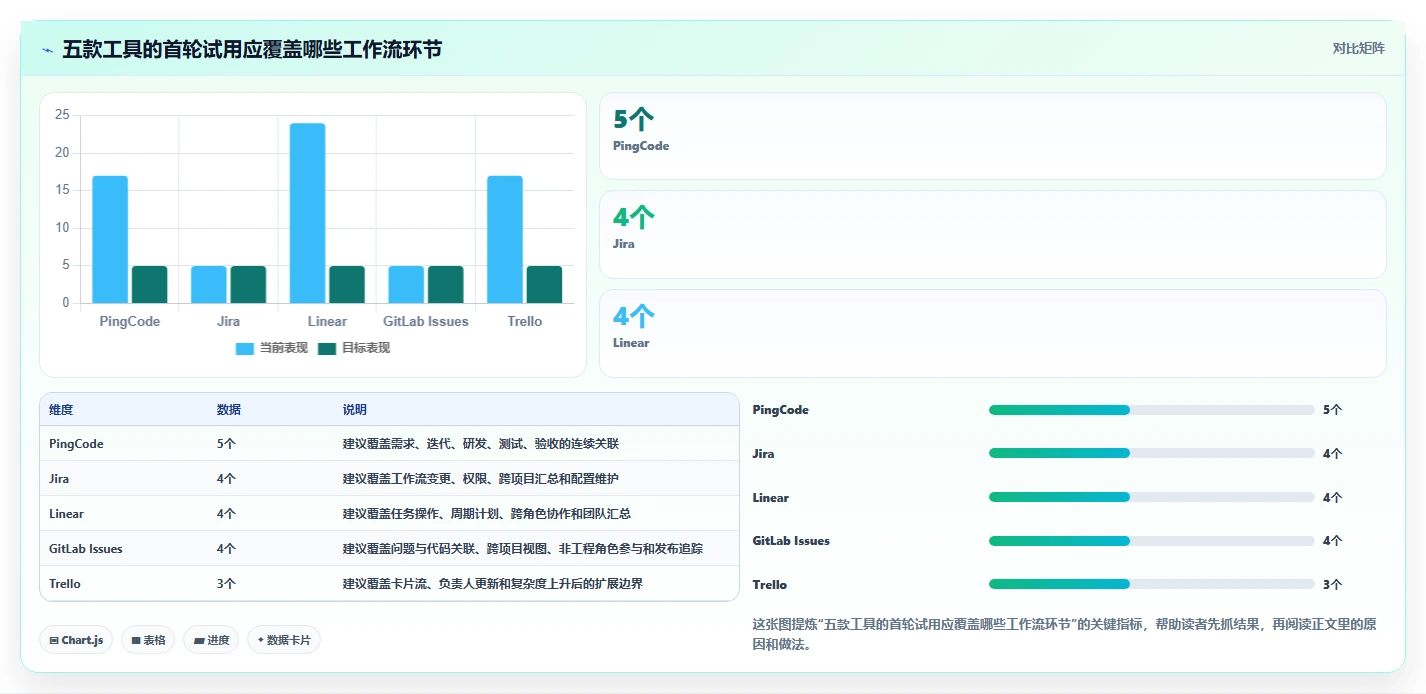The height and width of the screenshot is (694, 1426).
Task: Click the GitLab Issues label on chart axis
Action: coord(426,322)
